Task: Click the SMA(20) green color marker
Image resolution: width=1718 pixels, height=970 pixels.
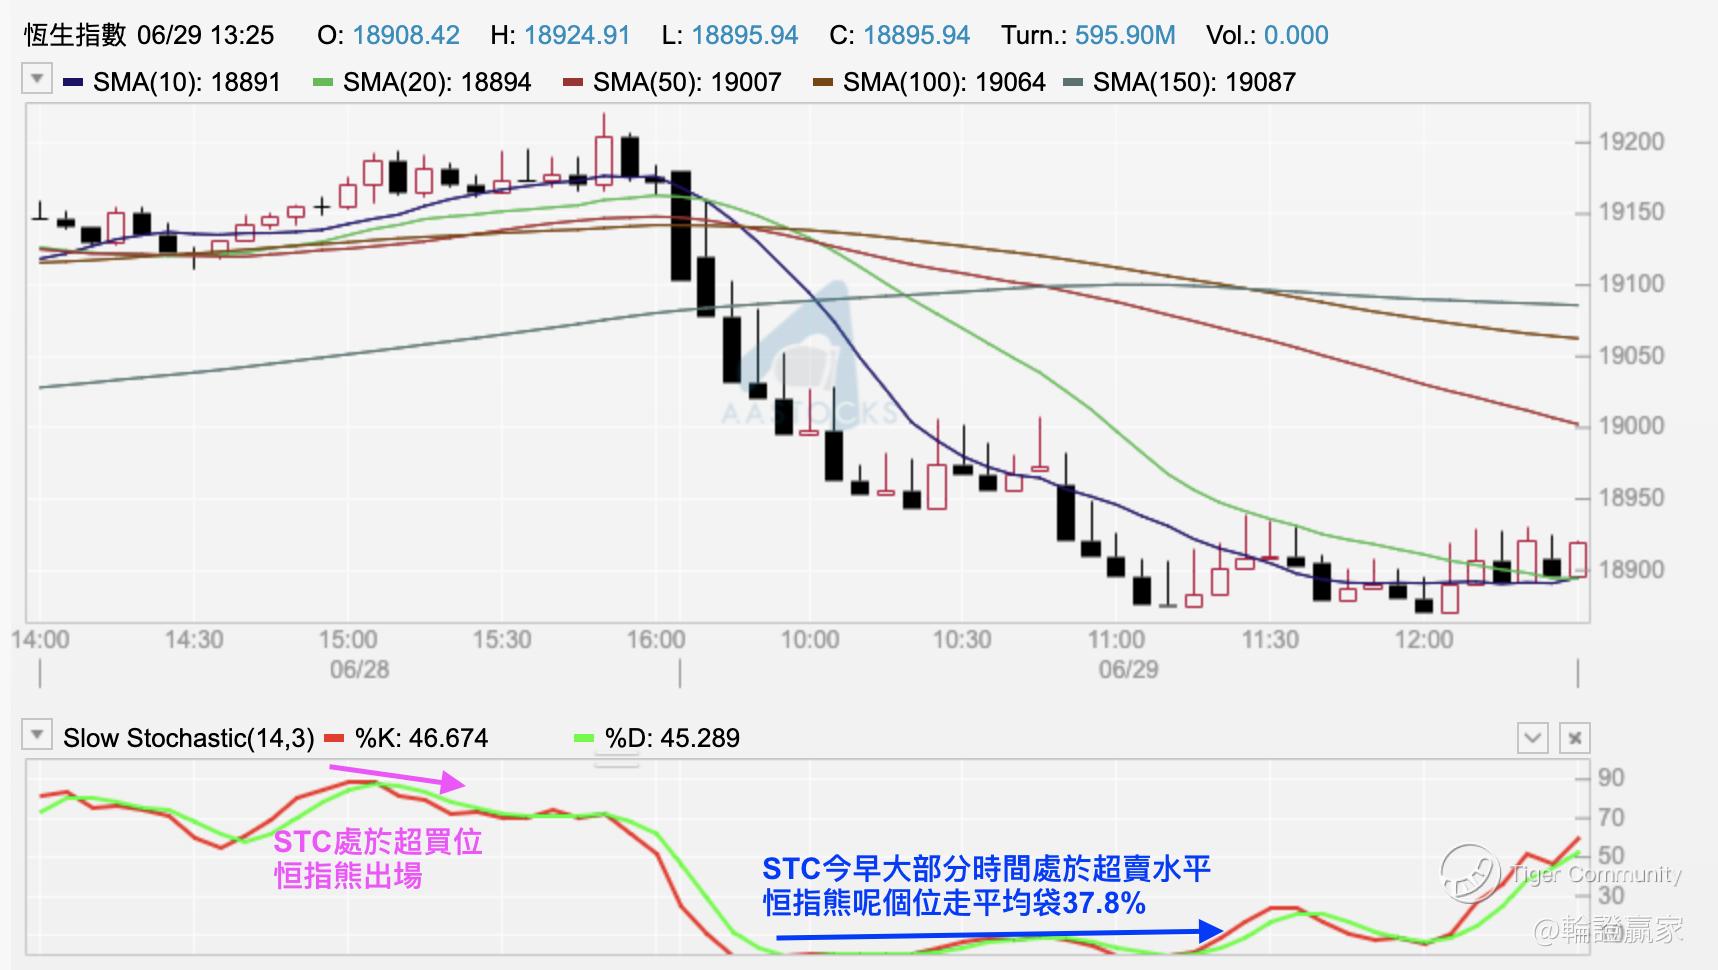Action: pos(322,82)
